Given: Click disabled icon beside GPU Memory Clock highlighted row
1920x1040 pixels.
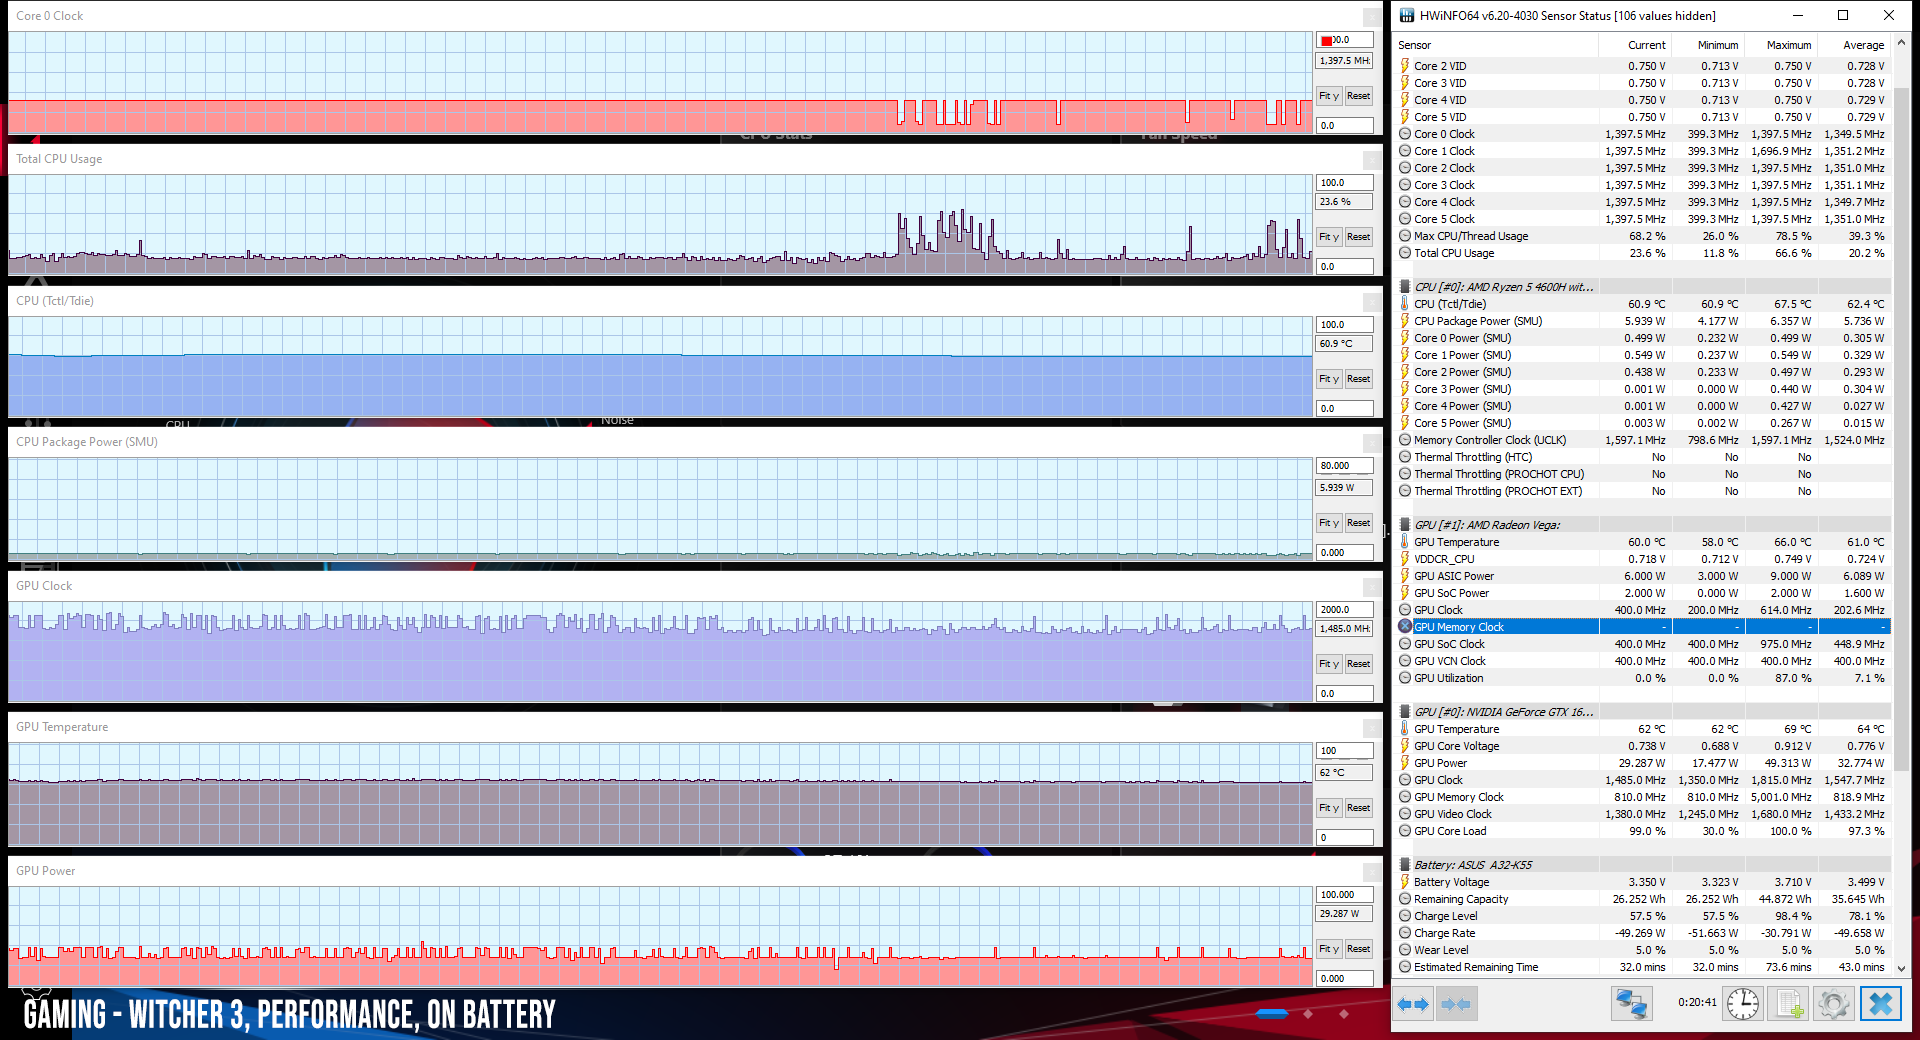Looking at the screenshot, I should tap(1405, 627).
